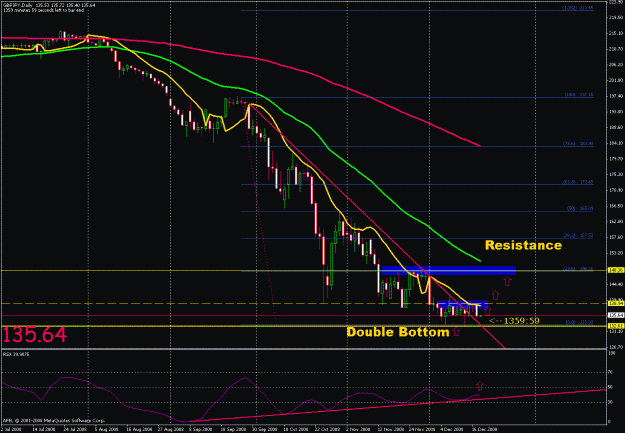Select the "Double Bottom" text label

pyautogui.click(x=398, y=332)
